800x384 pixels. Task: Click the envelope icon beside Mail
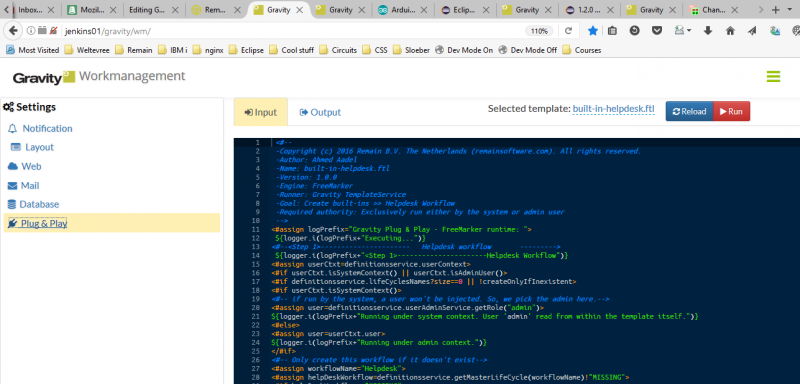[x=12, y=186]
